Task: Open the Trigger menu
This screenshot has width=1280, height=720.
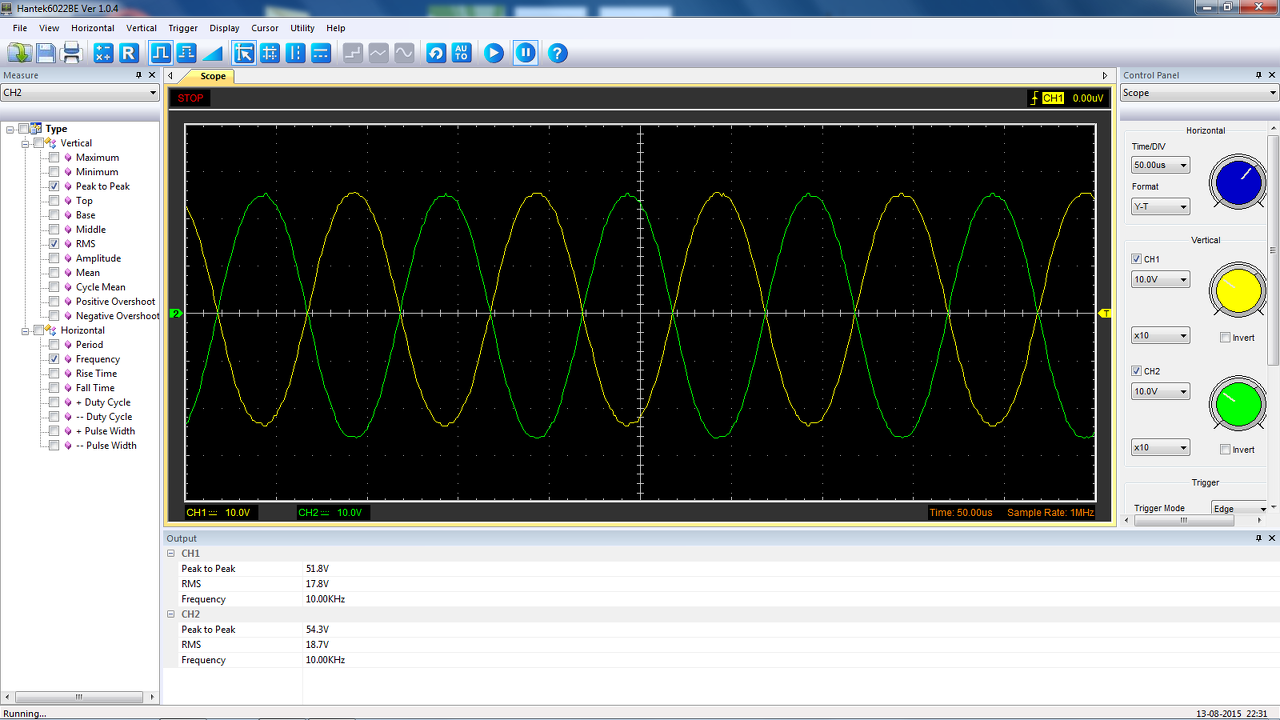Action: click(x=183, y=28)
